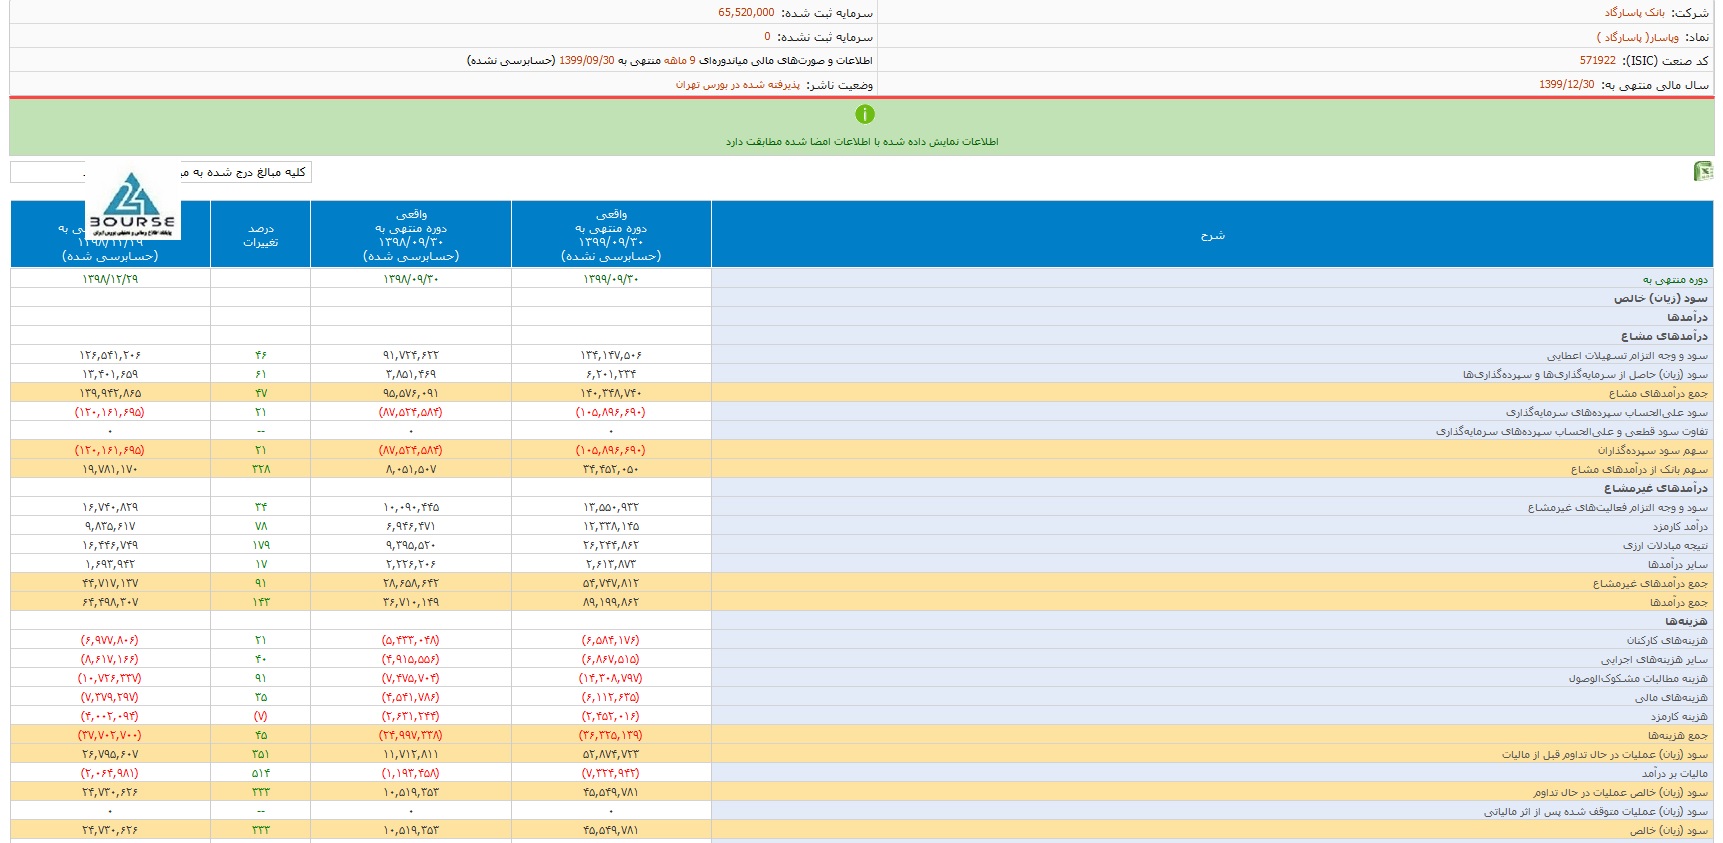Click the ۱۳۹۹/۰۹/۳۰ period column header

click(x=611, y=235)
